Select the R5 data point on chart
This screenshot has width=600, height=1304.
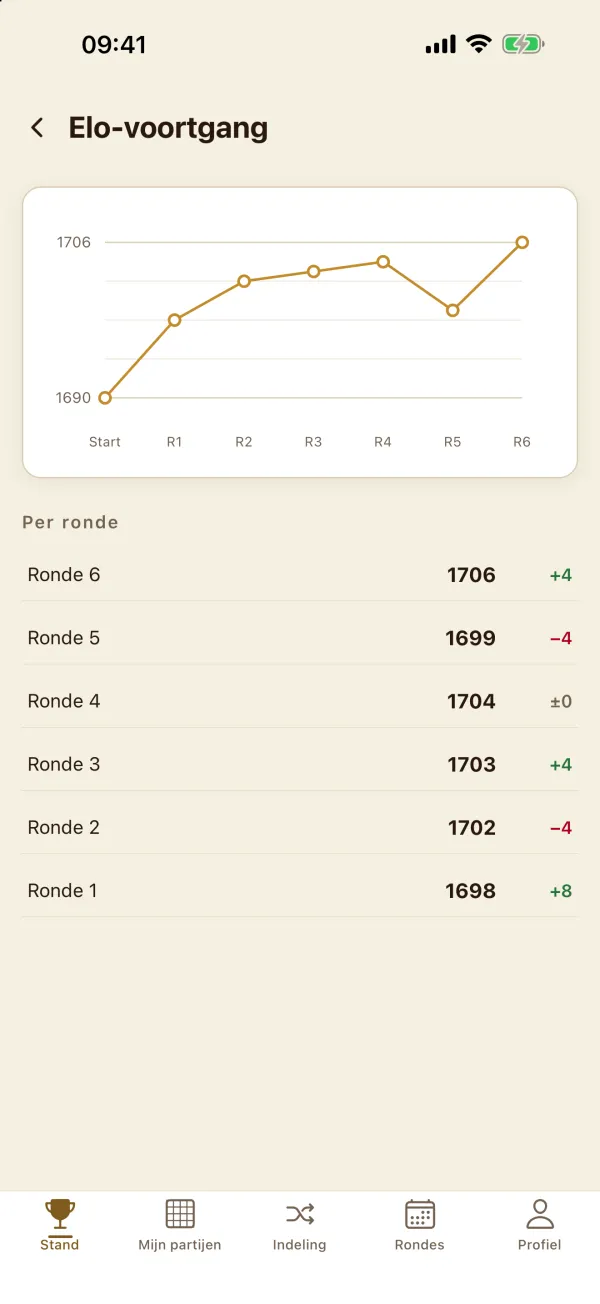pos(452,310)
